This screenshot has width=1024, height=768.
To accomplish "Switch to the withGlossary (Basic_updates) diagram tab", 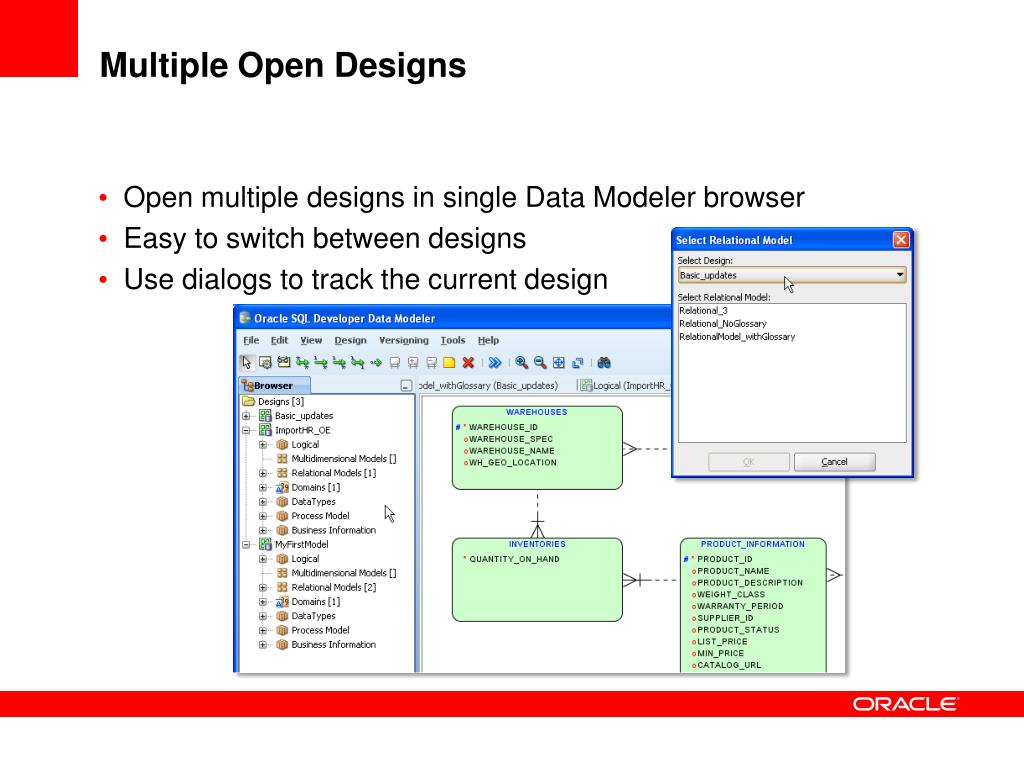I will pos(488,385).
